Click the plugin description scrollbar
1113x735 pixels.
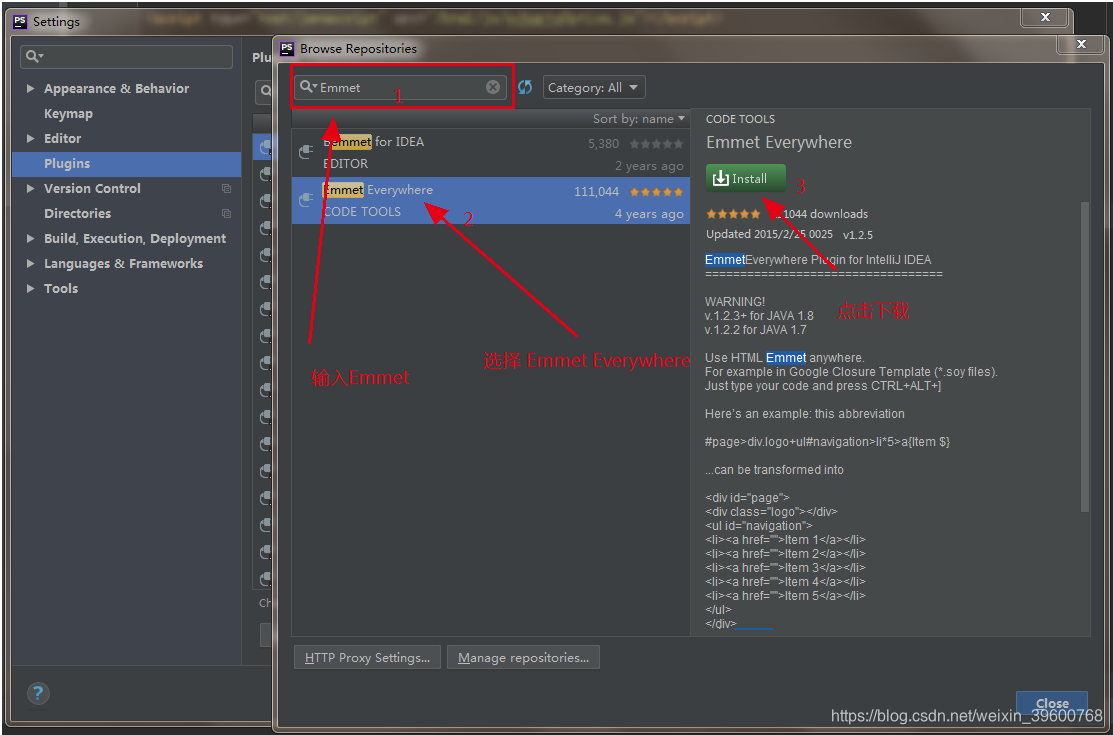point(1084,356)
